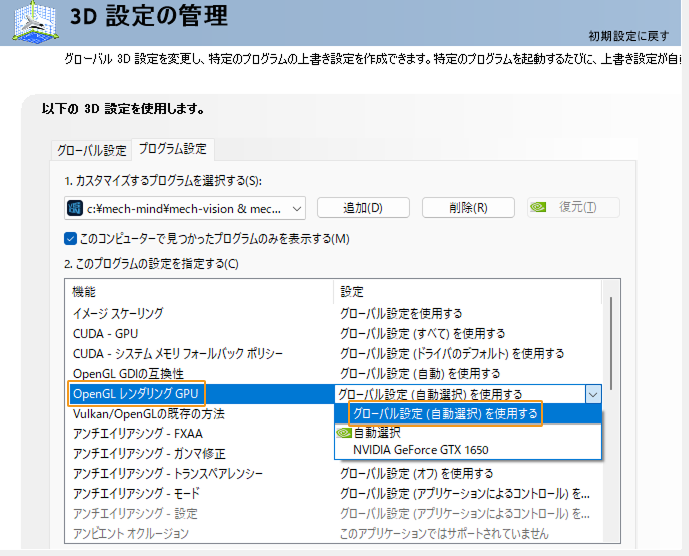Click 'グローバル設定 (オフ) を使用する' value
Viewport: 689px width, 556px height.
[416, 473]
